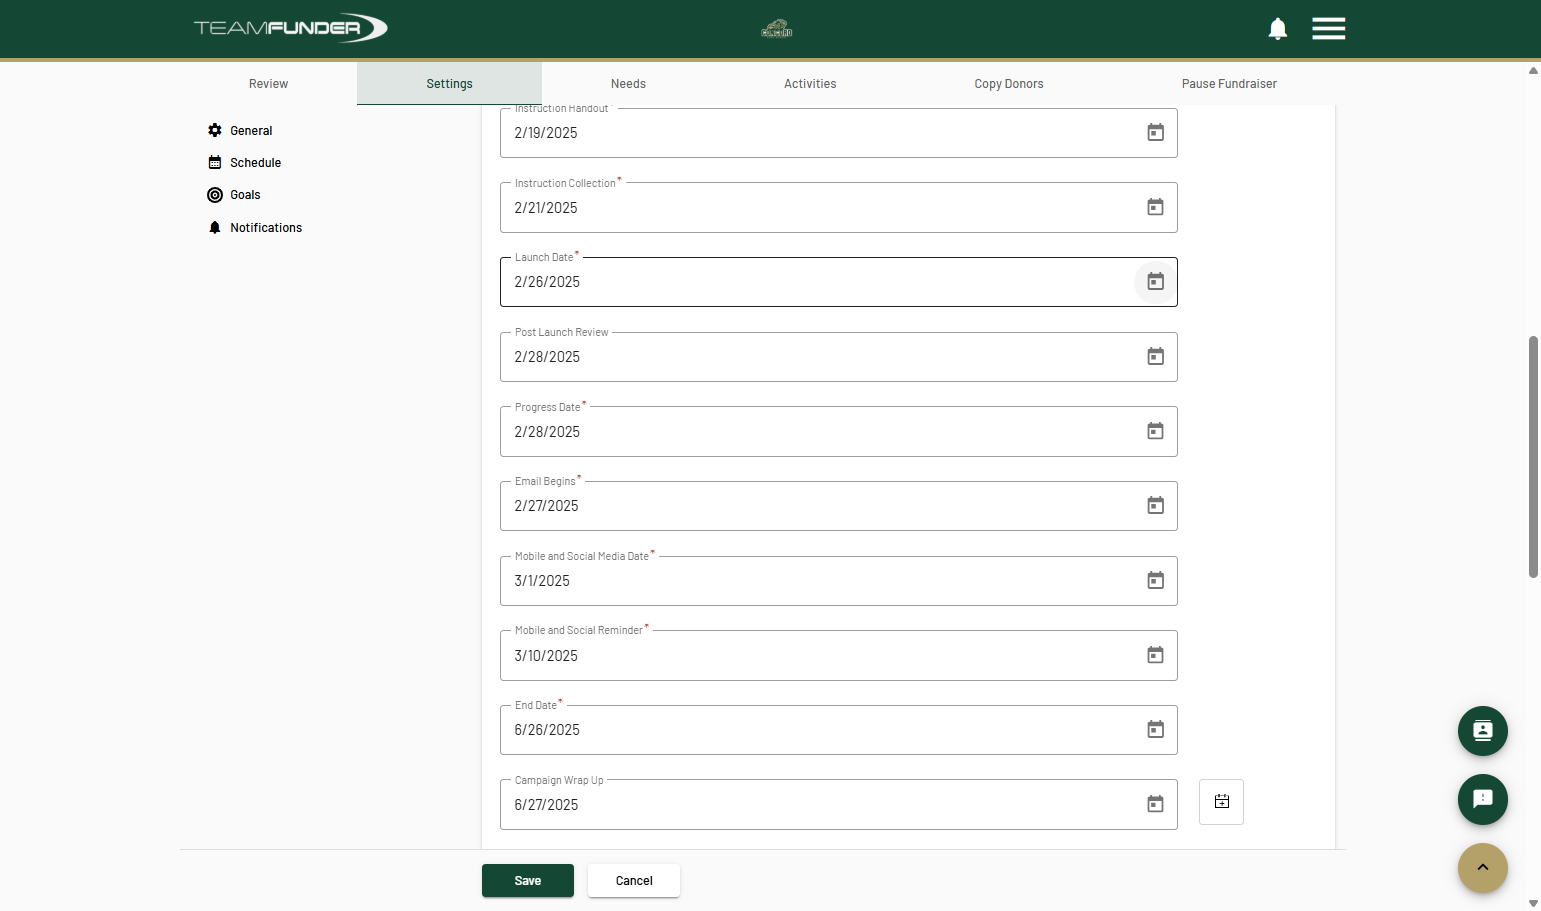Click the Launch Date field showing 2/26/2025
This screenshot has height=911, width=1541.
point(838,282)
